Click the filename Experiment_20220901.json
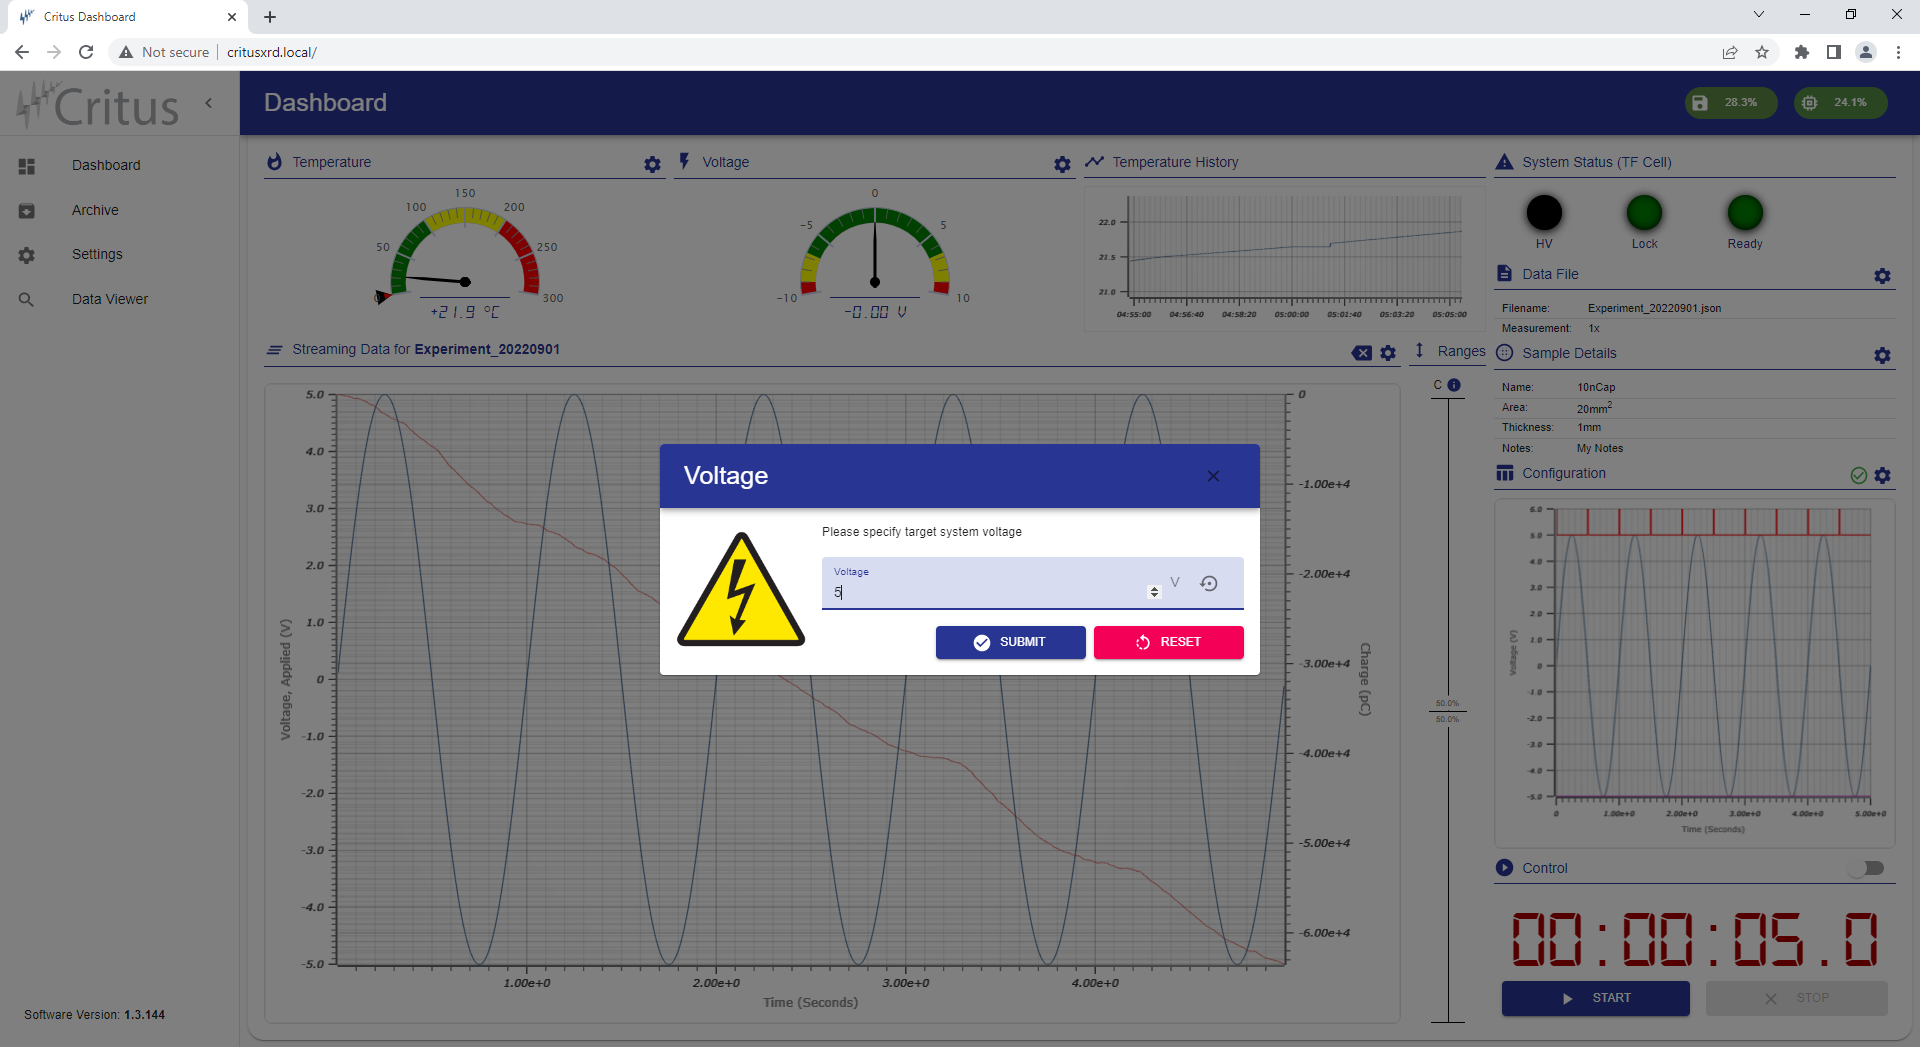This screenshot has width=1920, height=1047. (1654, 308)
